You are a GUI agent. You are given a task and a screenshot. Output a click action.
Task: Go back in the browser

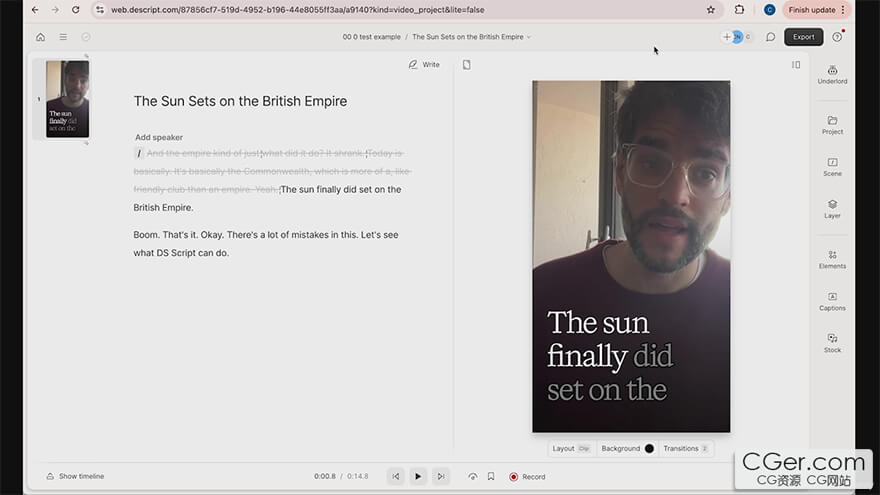point(35,10)
